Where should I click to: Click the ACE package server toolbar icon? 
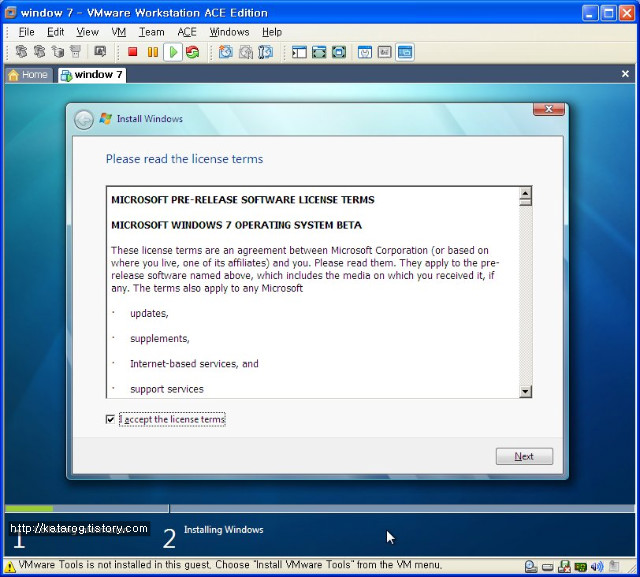click(x=58, y=51)
